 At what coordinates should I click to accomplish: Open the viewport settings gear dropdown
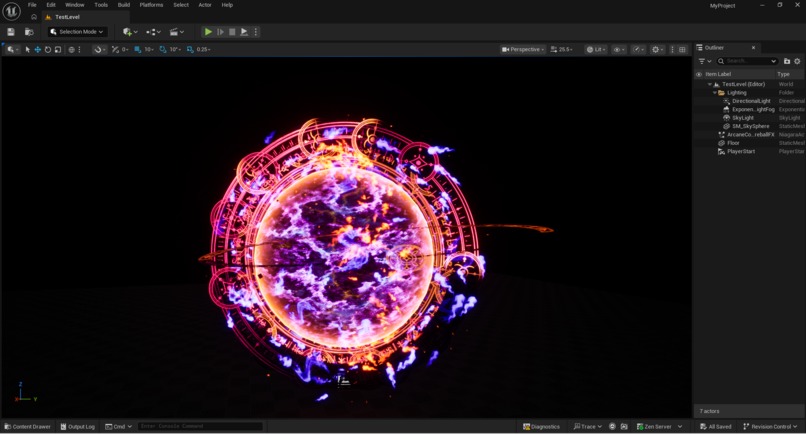657,49
